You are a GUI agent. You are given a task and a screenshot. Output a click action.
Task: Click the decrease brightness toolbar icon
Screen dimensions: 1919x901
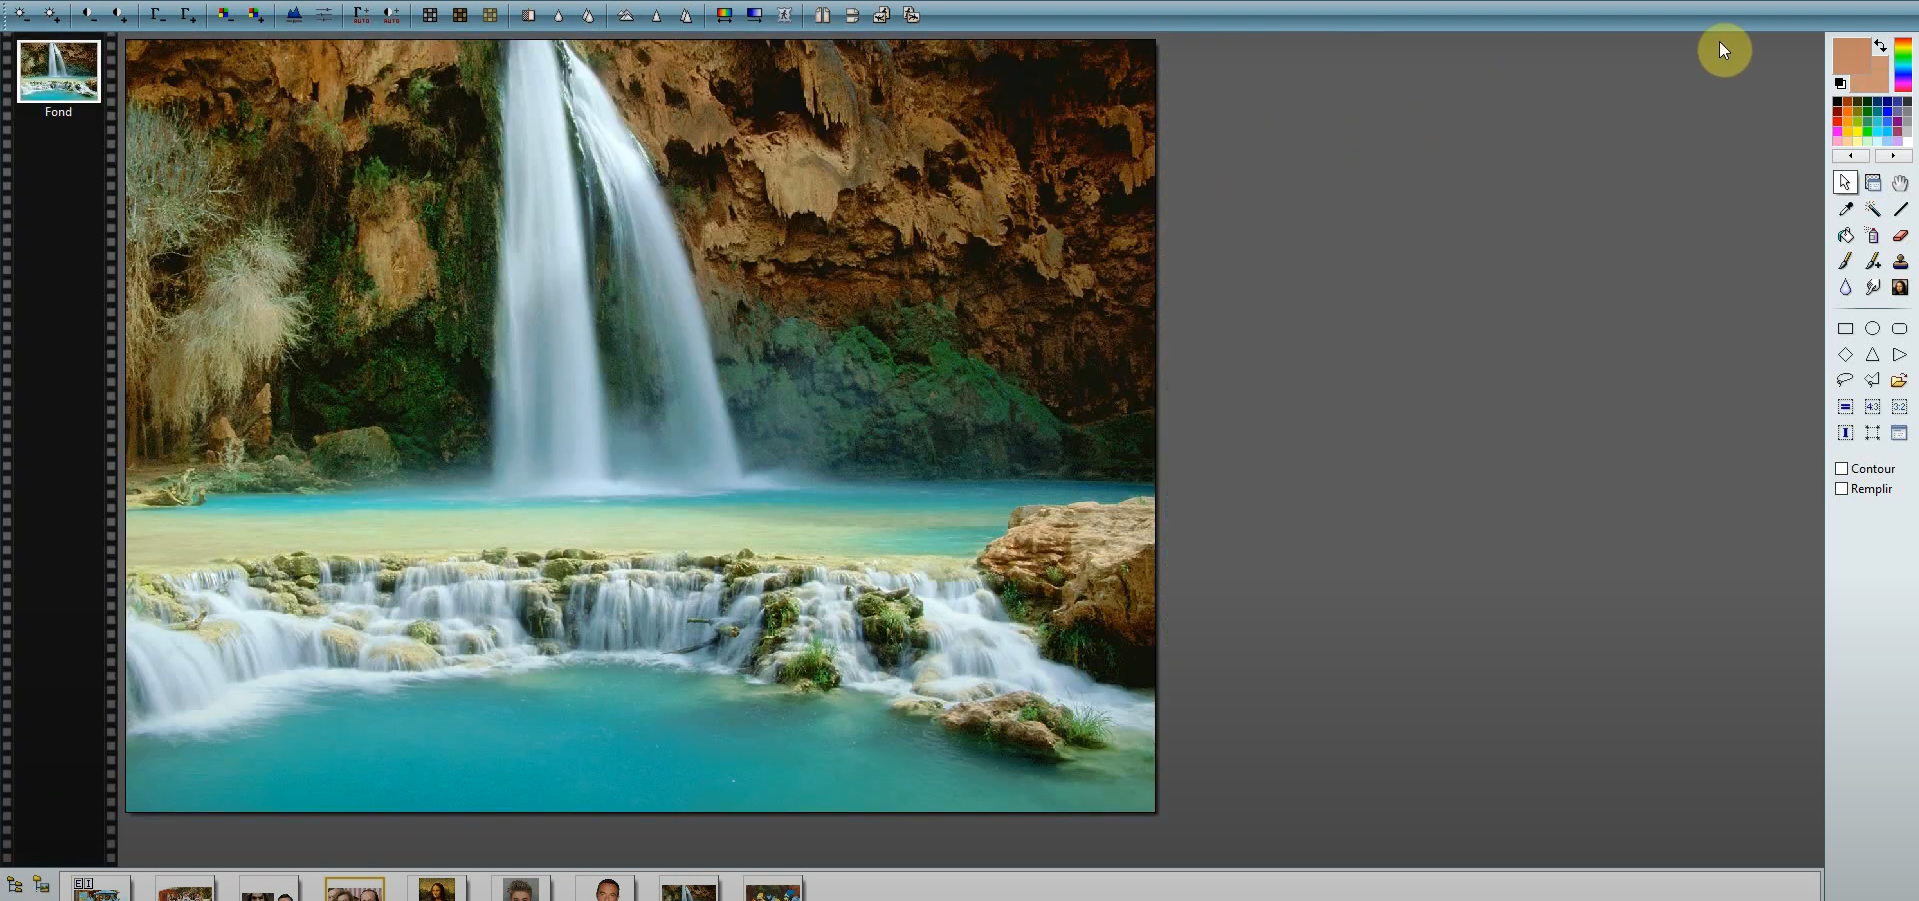pos(21,15)
